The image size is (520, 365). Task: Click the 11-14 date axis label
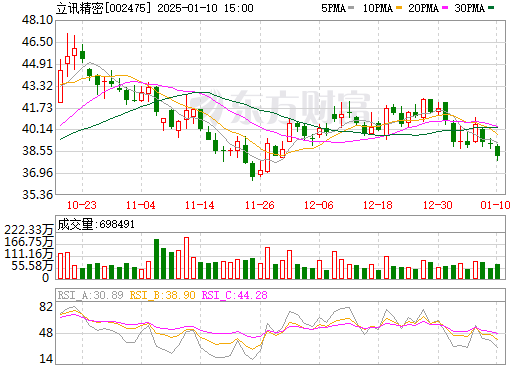click(x=200, y=205)
